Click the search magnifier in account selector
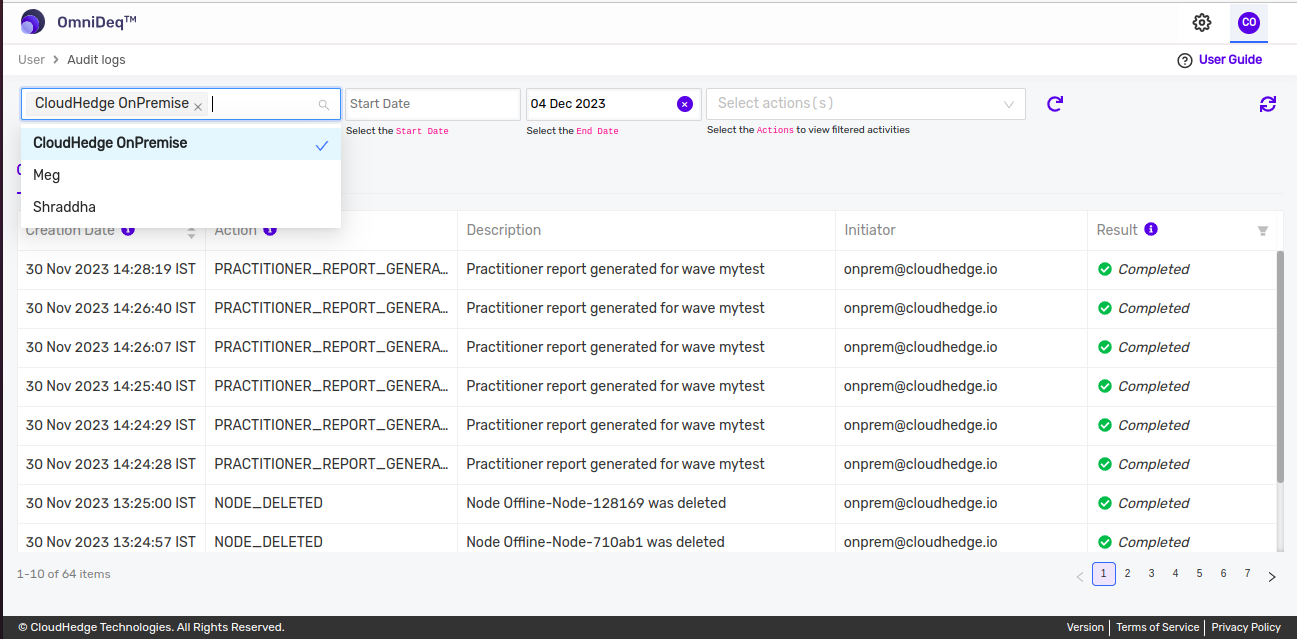The image size is (1297, 639). [323, 105]
